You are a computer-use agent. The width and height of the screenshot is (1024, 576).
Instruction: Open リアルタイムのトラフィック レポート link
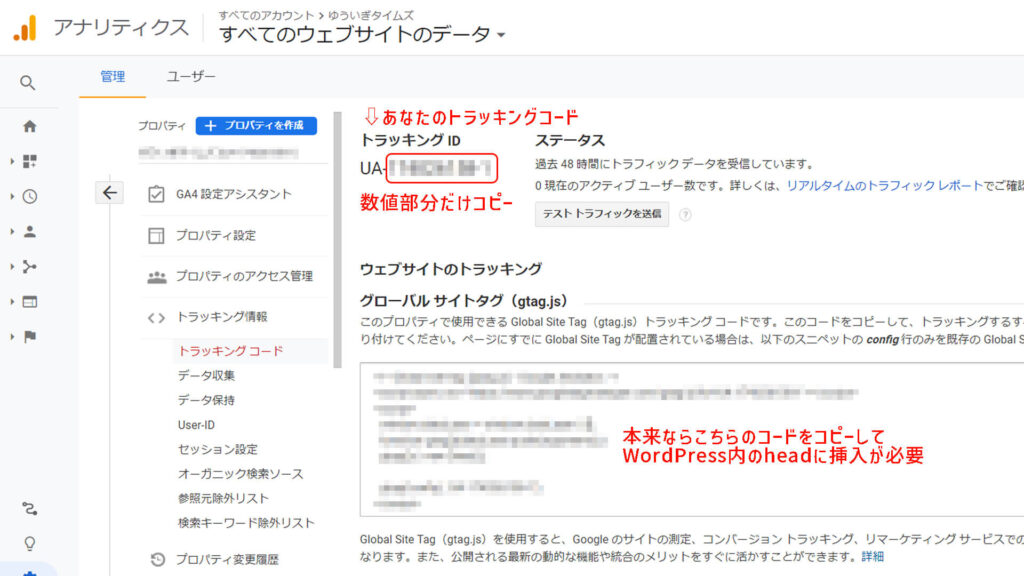(884, 186)
